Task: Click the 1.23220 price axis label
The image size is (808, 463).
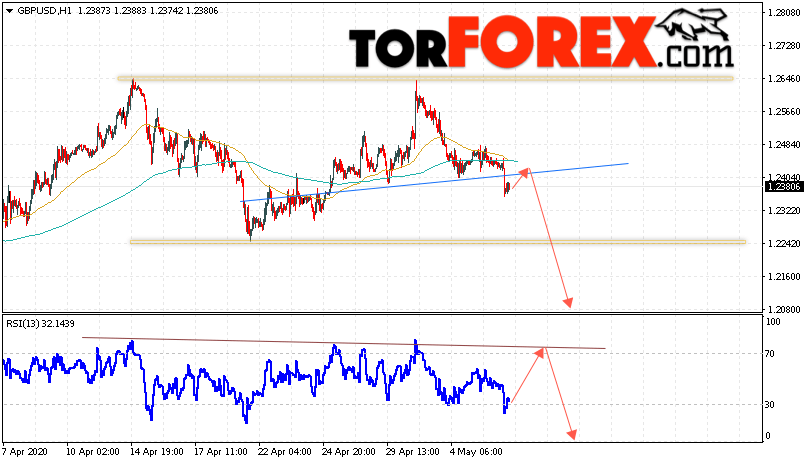Action: 784,210
